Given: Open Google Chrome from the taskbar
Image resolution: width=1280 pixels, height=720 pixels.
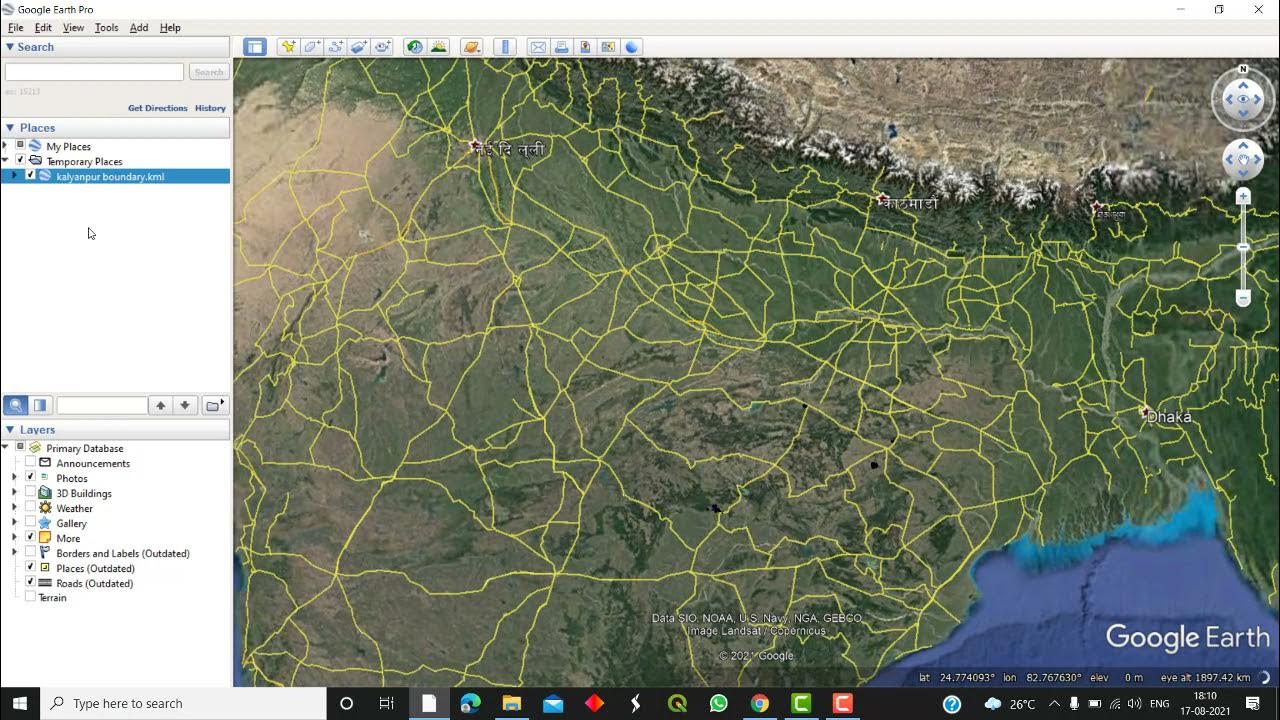Looking at the screenshot, I should [760, 703].
